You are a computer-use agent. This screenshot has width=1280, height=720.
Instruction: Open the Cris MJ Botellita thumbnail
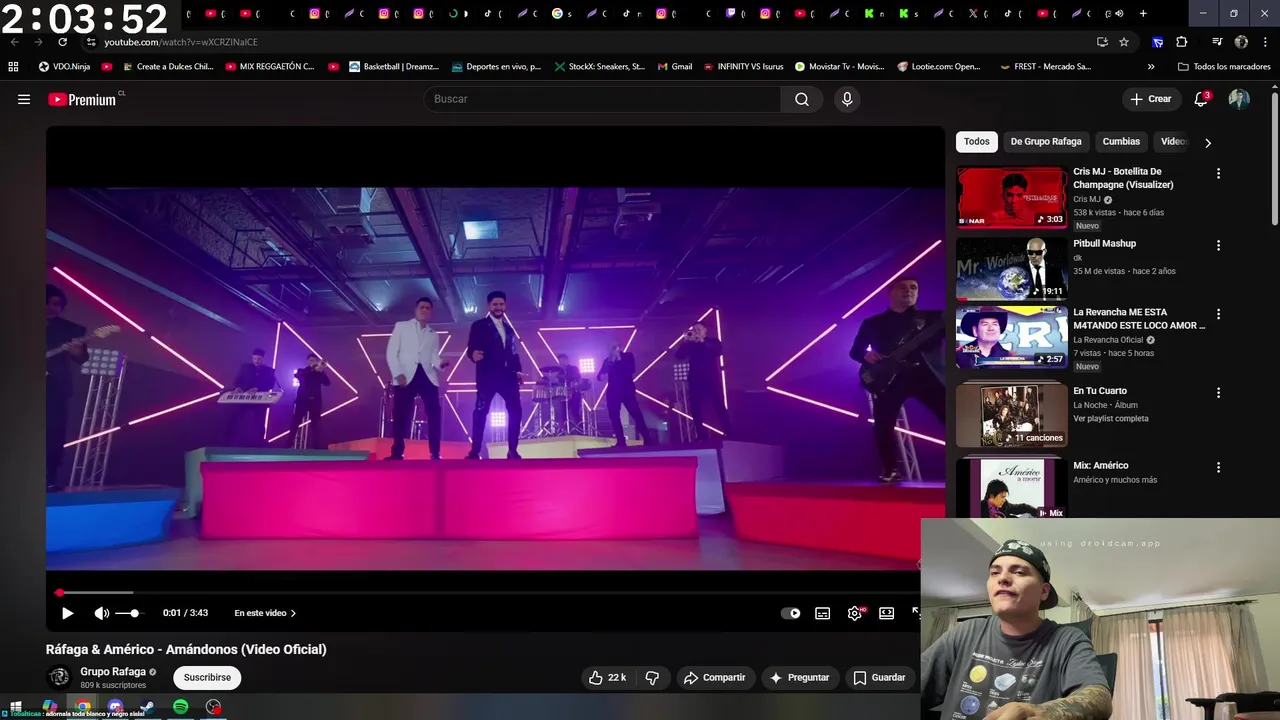coord(1011,198)
